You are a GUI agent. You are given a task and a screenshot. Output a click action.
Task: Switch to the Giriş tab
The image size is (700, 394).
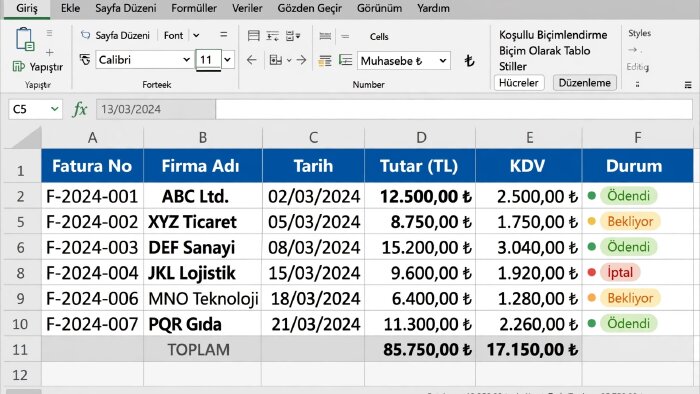click(27, 8)
